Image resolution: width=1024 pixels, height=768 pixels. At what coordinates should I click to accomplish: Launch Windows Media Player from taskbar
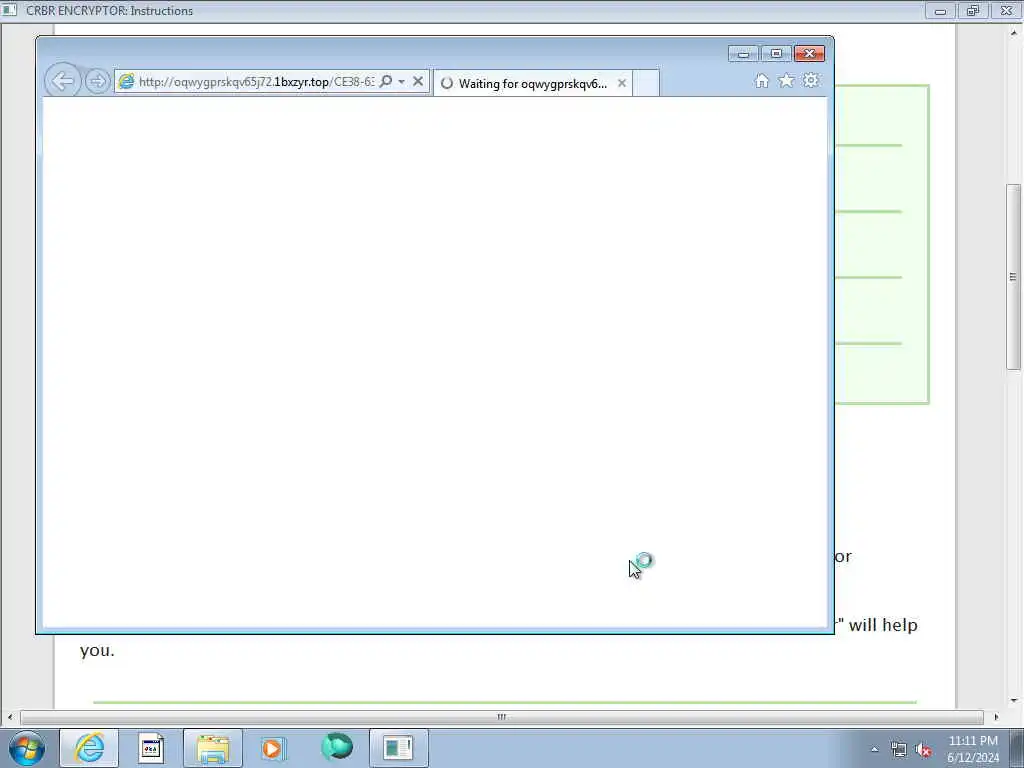coord(272,748)
